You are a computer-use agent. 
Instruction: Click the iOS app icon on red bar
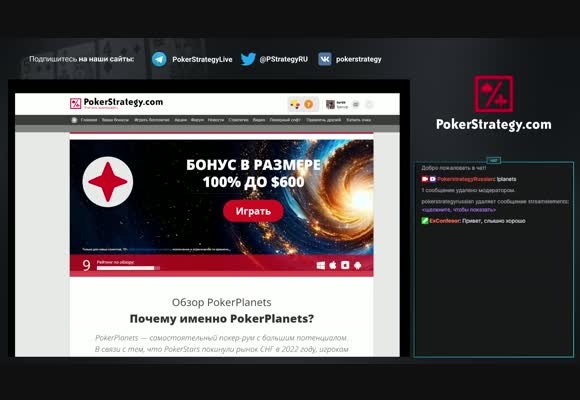(x=345, y=265)
